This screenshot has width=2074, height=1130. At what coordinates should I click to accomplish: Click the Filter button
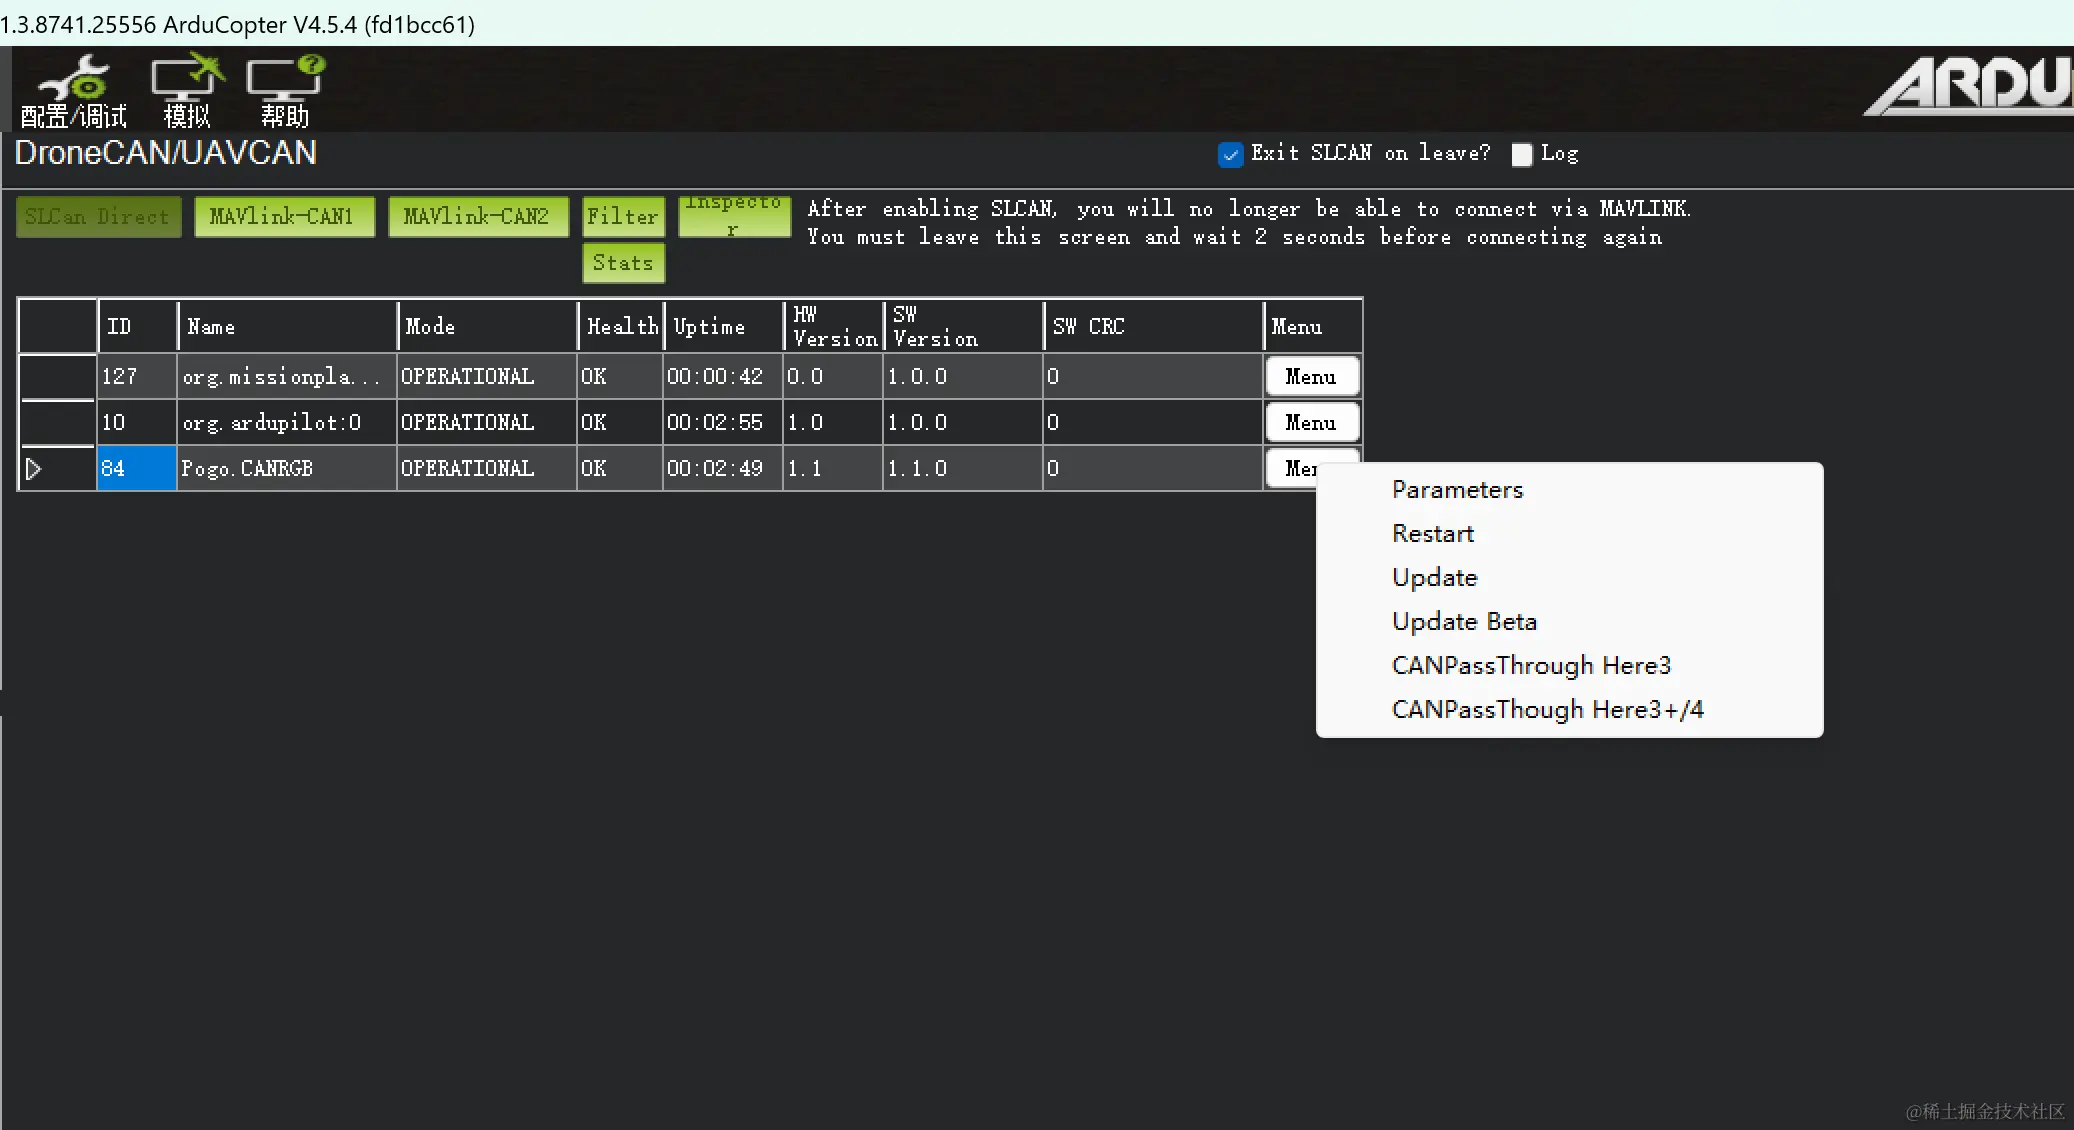click(x=623, y=217)
